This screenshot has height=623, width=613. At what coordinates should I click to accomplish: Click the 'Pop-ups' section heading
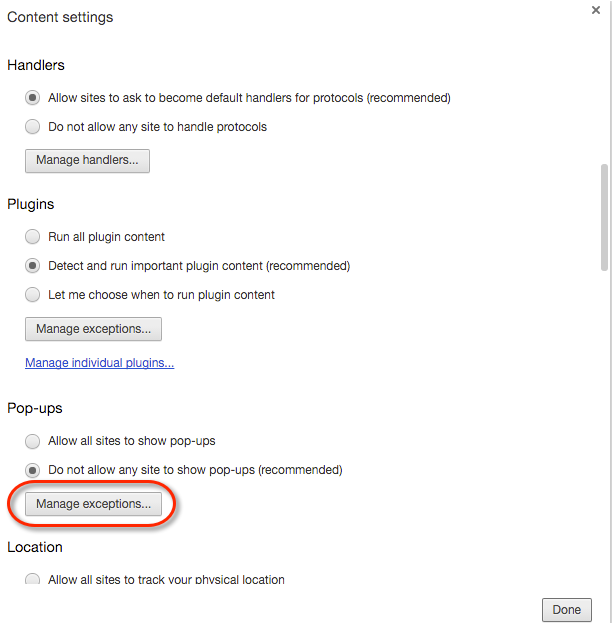pos(35,409)
